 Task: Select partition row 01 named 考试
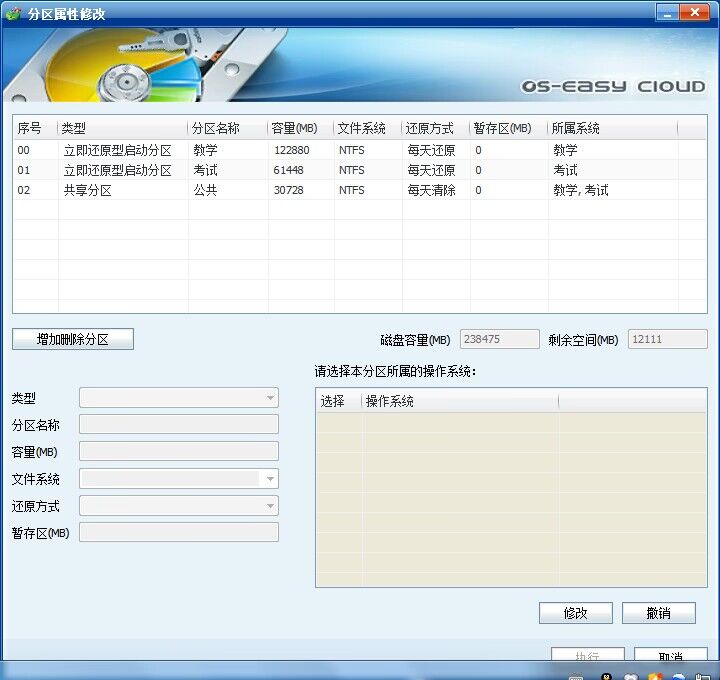(x=300, y=170)
